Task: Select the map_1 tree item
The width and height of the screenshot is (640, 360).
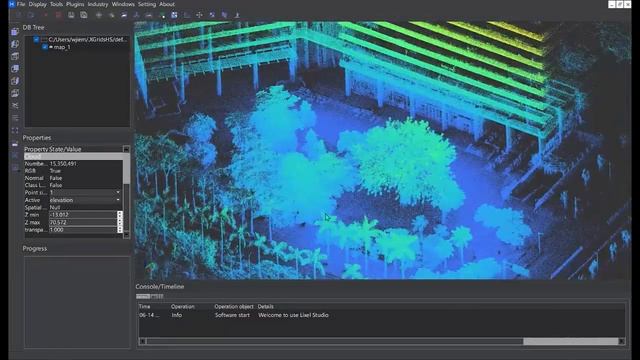Action: click(62, 47)
